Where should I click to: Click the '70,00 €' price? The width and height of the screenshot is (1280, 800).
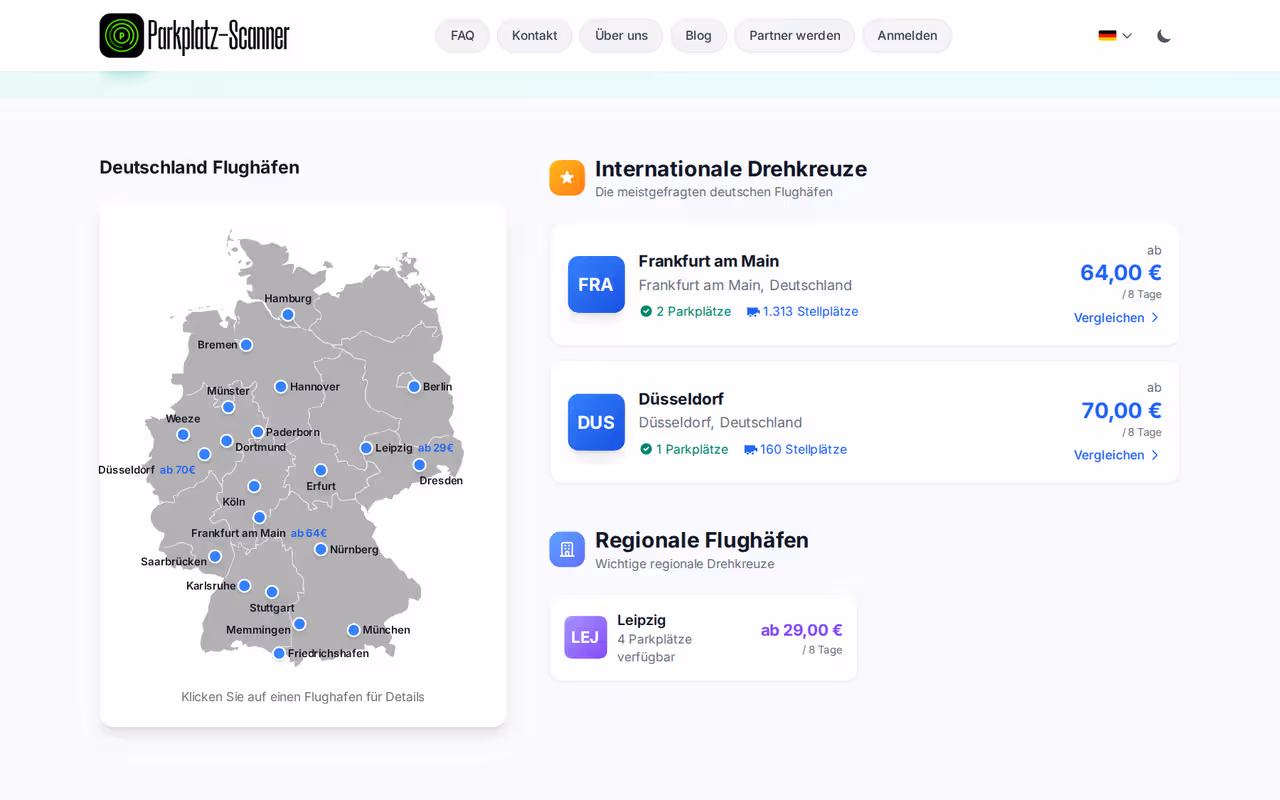click(1121, 410)
